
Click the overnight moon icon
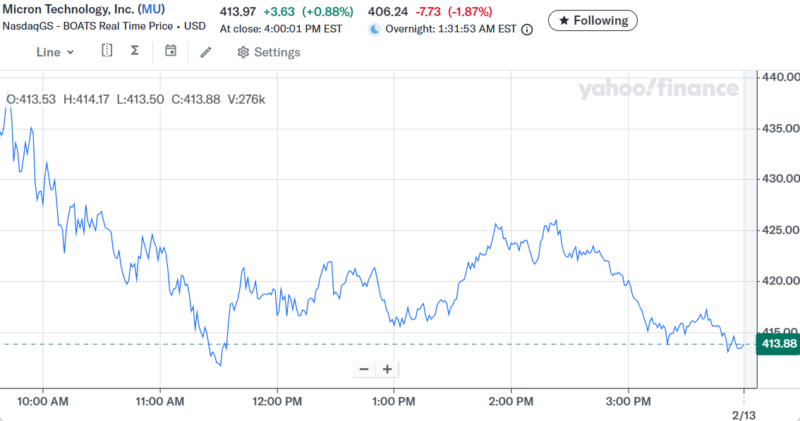pos(375,30)
